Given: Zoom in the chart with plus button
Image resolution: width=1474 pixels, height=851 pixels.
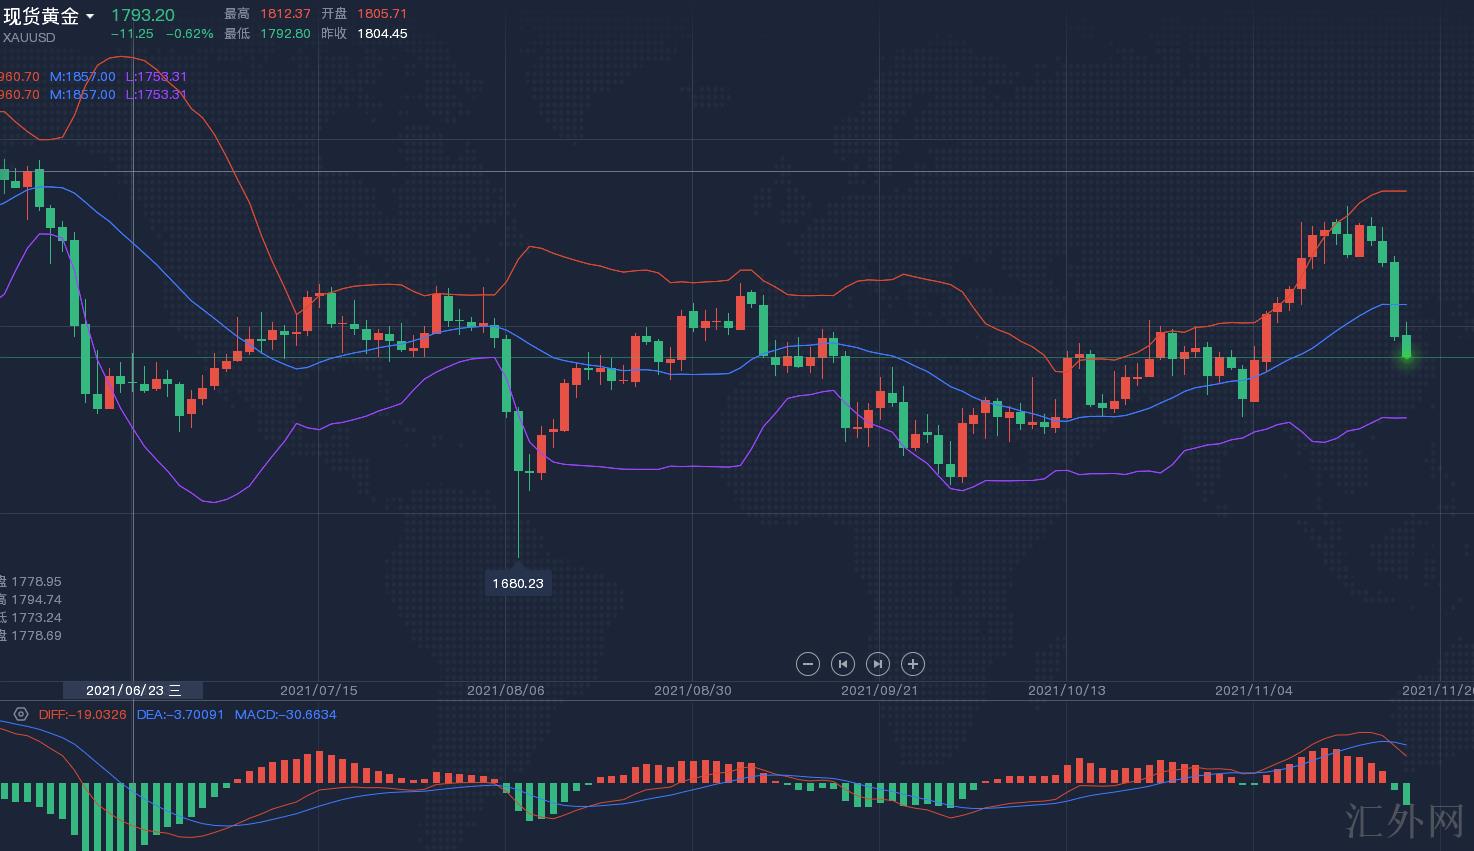Looking at the screenshot, I should coord(913,664).
